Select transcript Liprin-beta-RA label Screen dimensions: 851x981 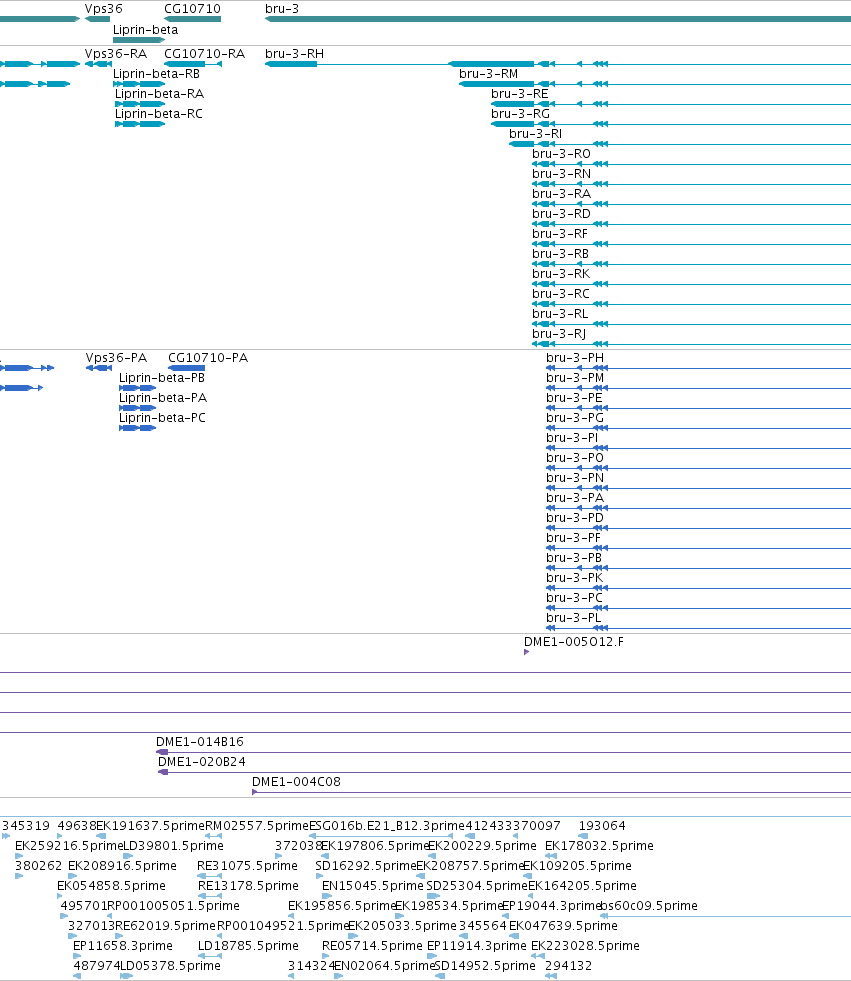[159, 94]
